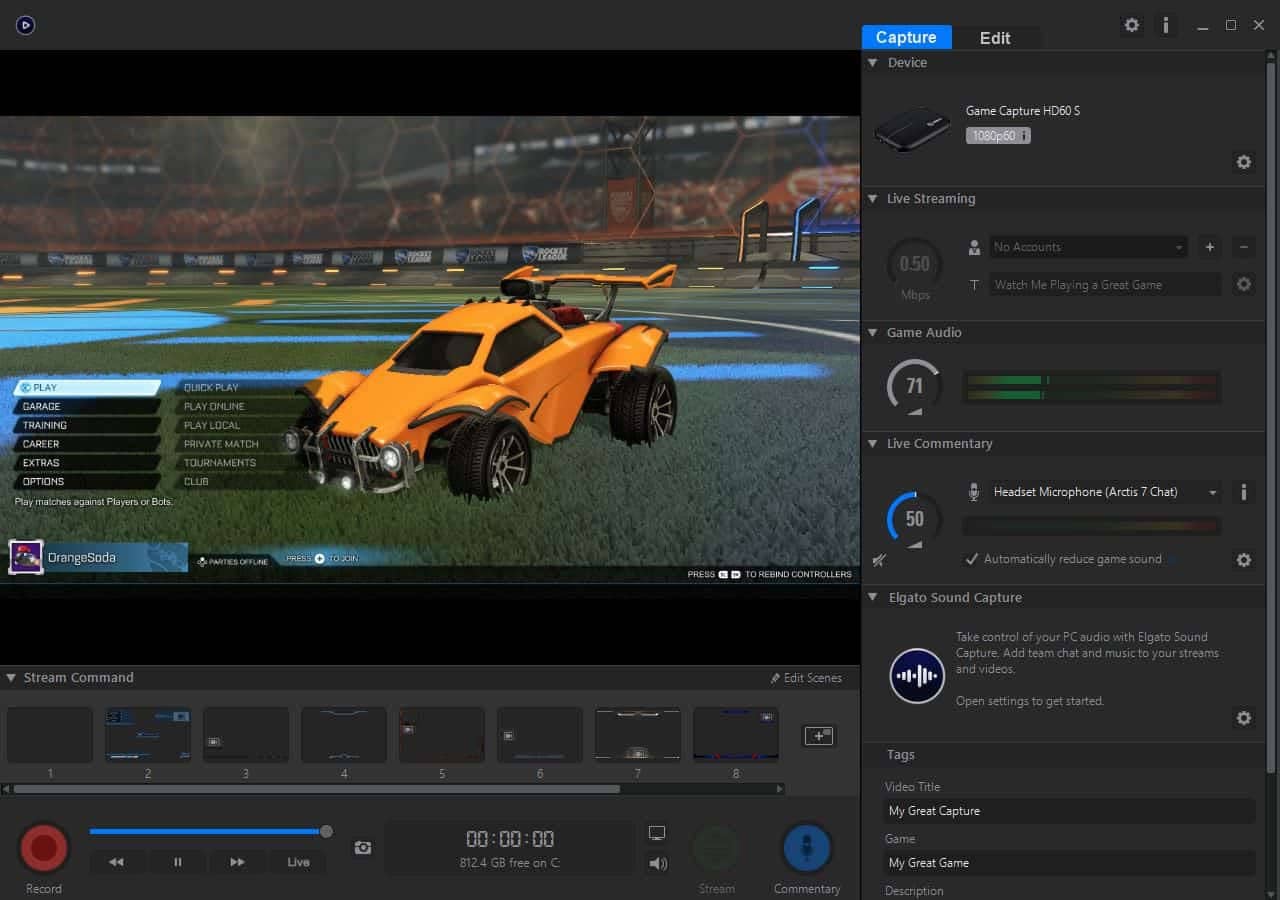
Task: Fast forward the playback
Action: [x=237, y=862]
